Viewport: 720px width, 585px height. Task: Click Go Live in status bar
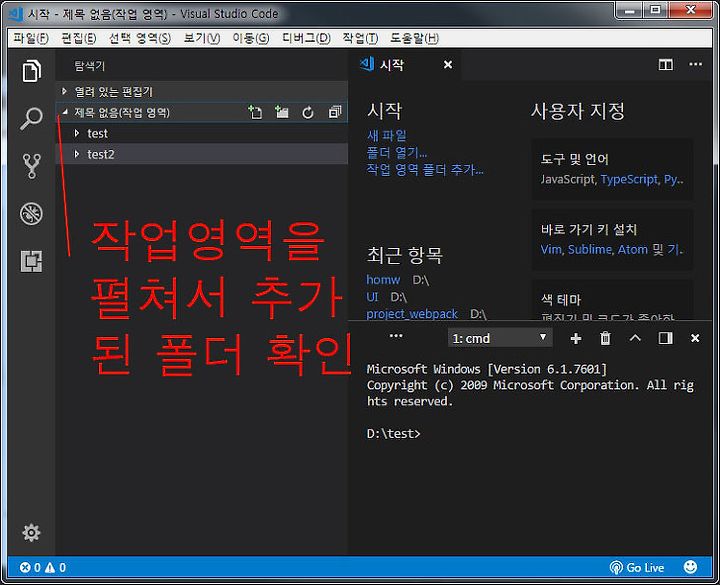pos(636,568)
